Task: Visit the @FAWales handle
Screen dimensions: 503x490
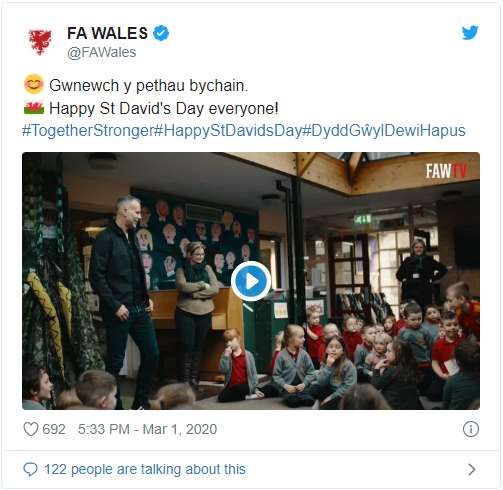Action: tap(102, 52)
